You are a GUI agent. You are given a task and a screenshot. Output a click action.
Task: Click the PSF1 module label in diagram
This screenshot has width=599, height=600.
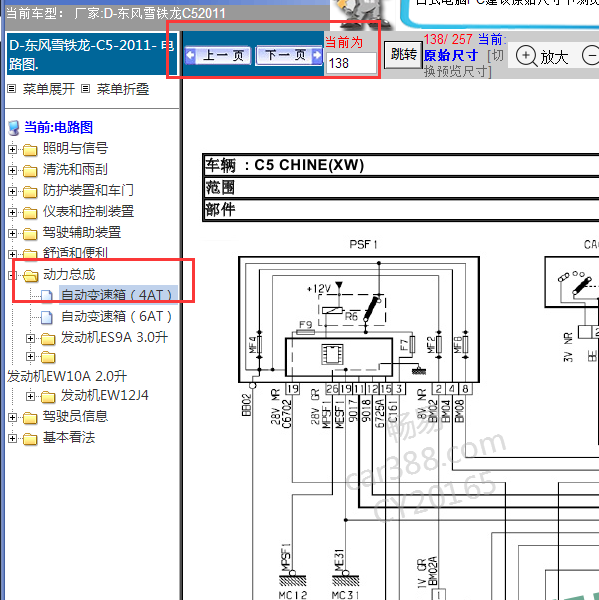[363, 245]
